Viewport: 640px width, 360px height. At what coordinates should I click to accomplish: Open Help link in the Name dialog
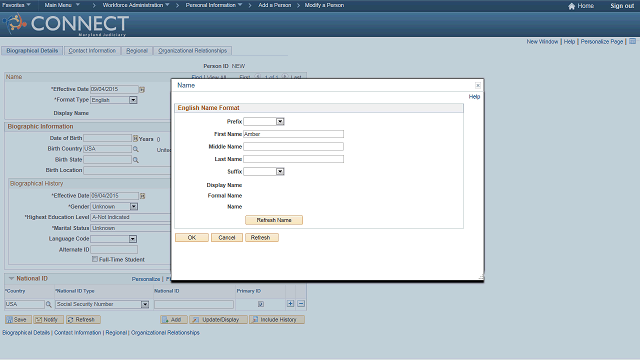tap(474, 97)
